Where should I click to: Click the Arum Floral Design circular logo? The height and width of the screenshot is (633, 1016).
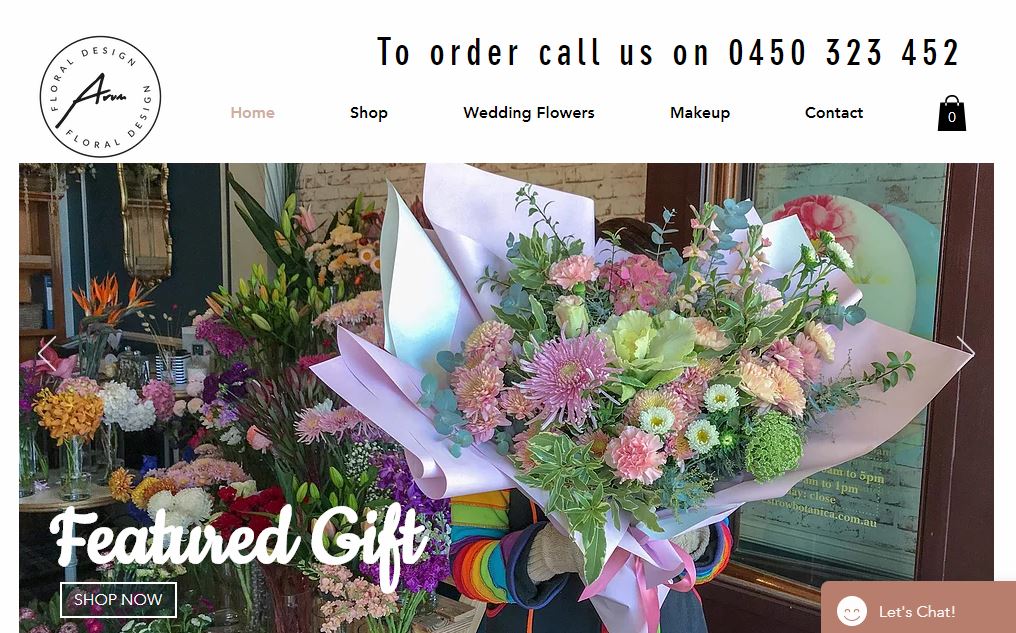pos(100,97)
